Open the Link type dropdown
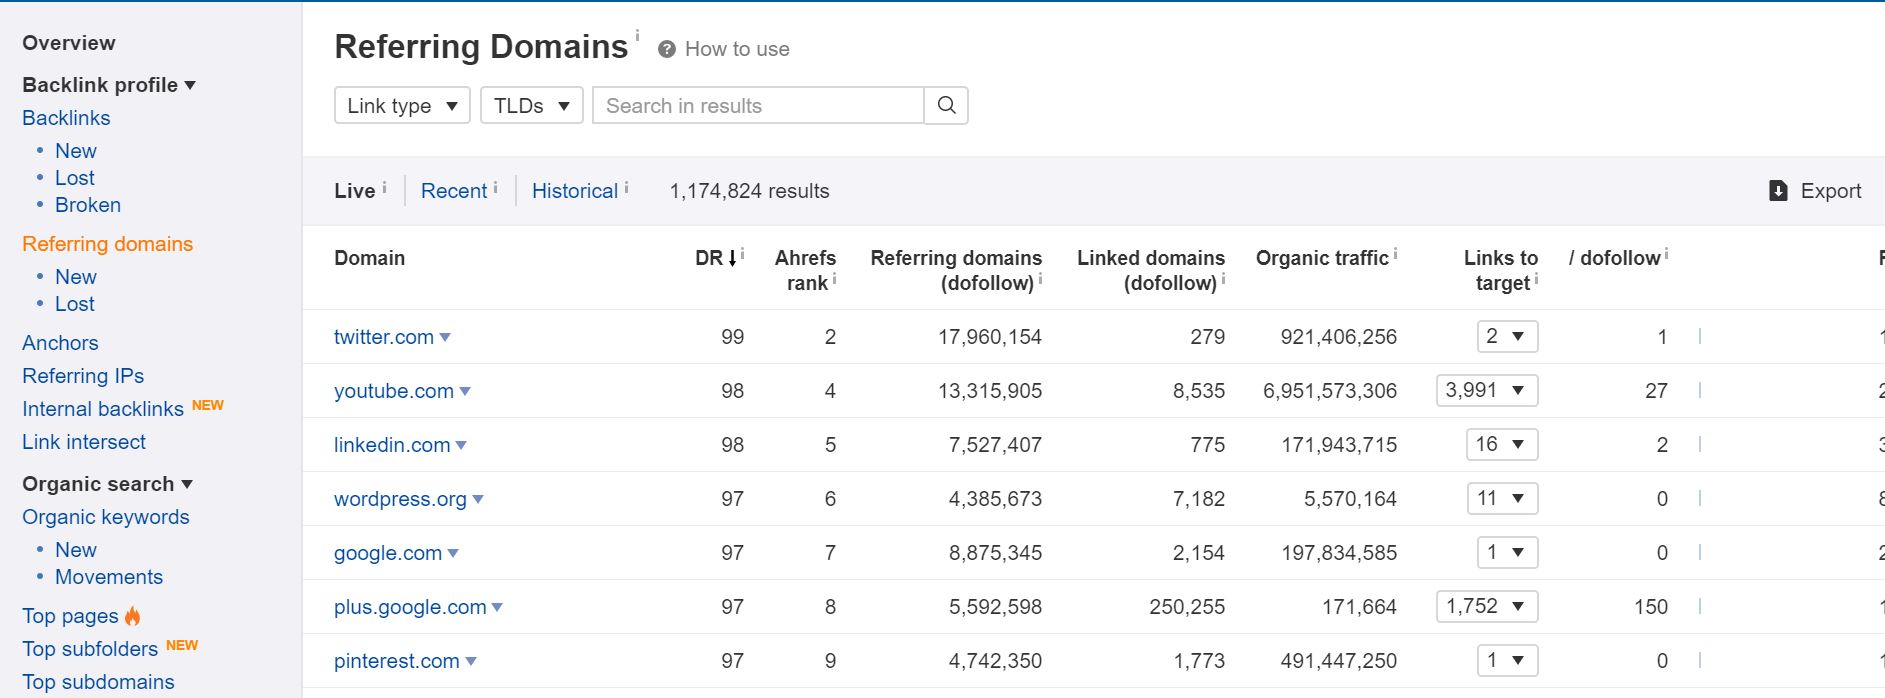The width and height of the screenshot is (1885, 698). (x=402, y=105)
